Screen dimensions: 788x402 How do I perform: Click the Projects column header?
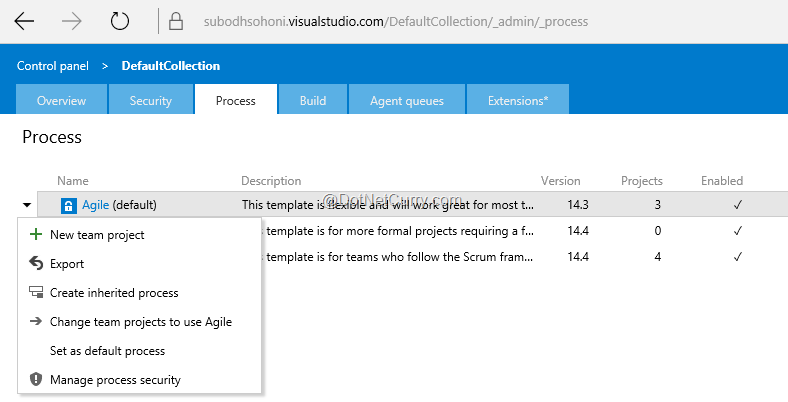pos(642,181)
